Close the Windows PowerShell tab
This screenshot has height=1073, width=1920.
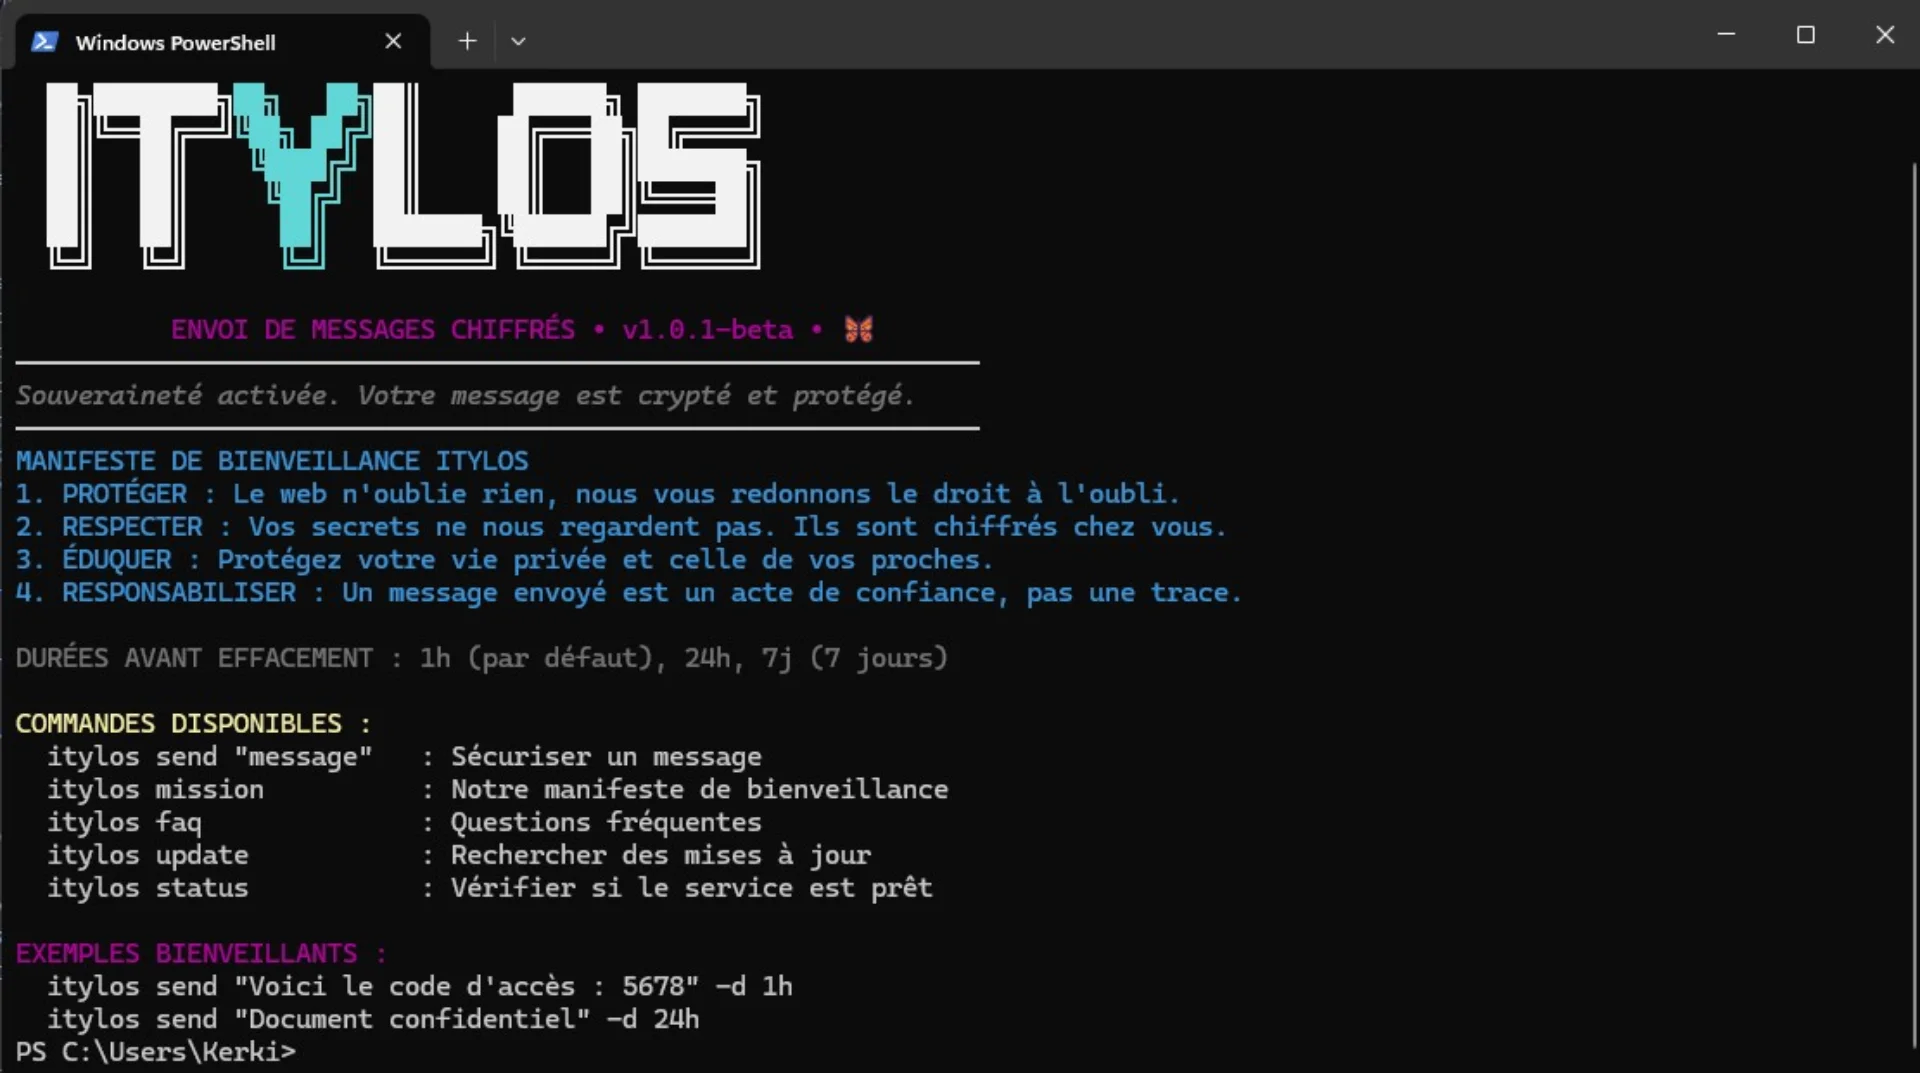click(393, 41)
